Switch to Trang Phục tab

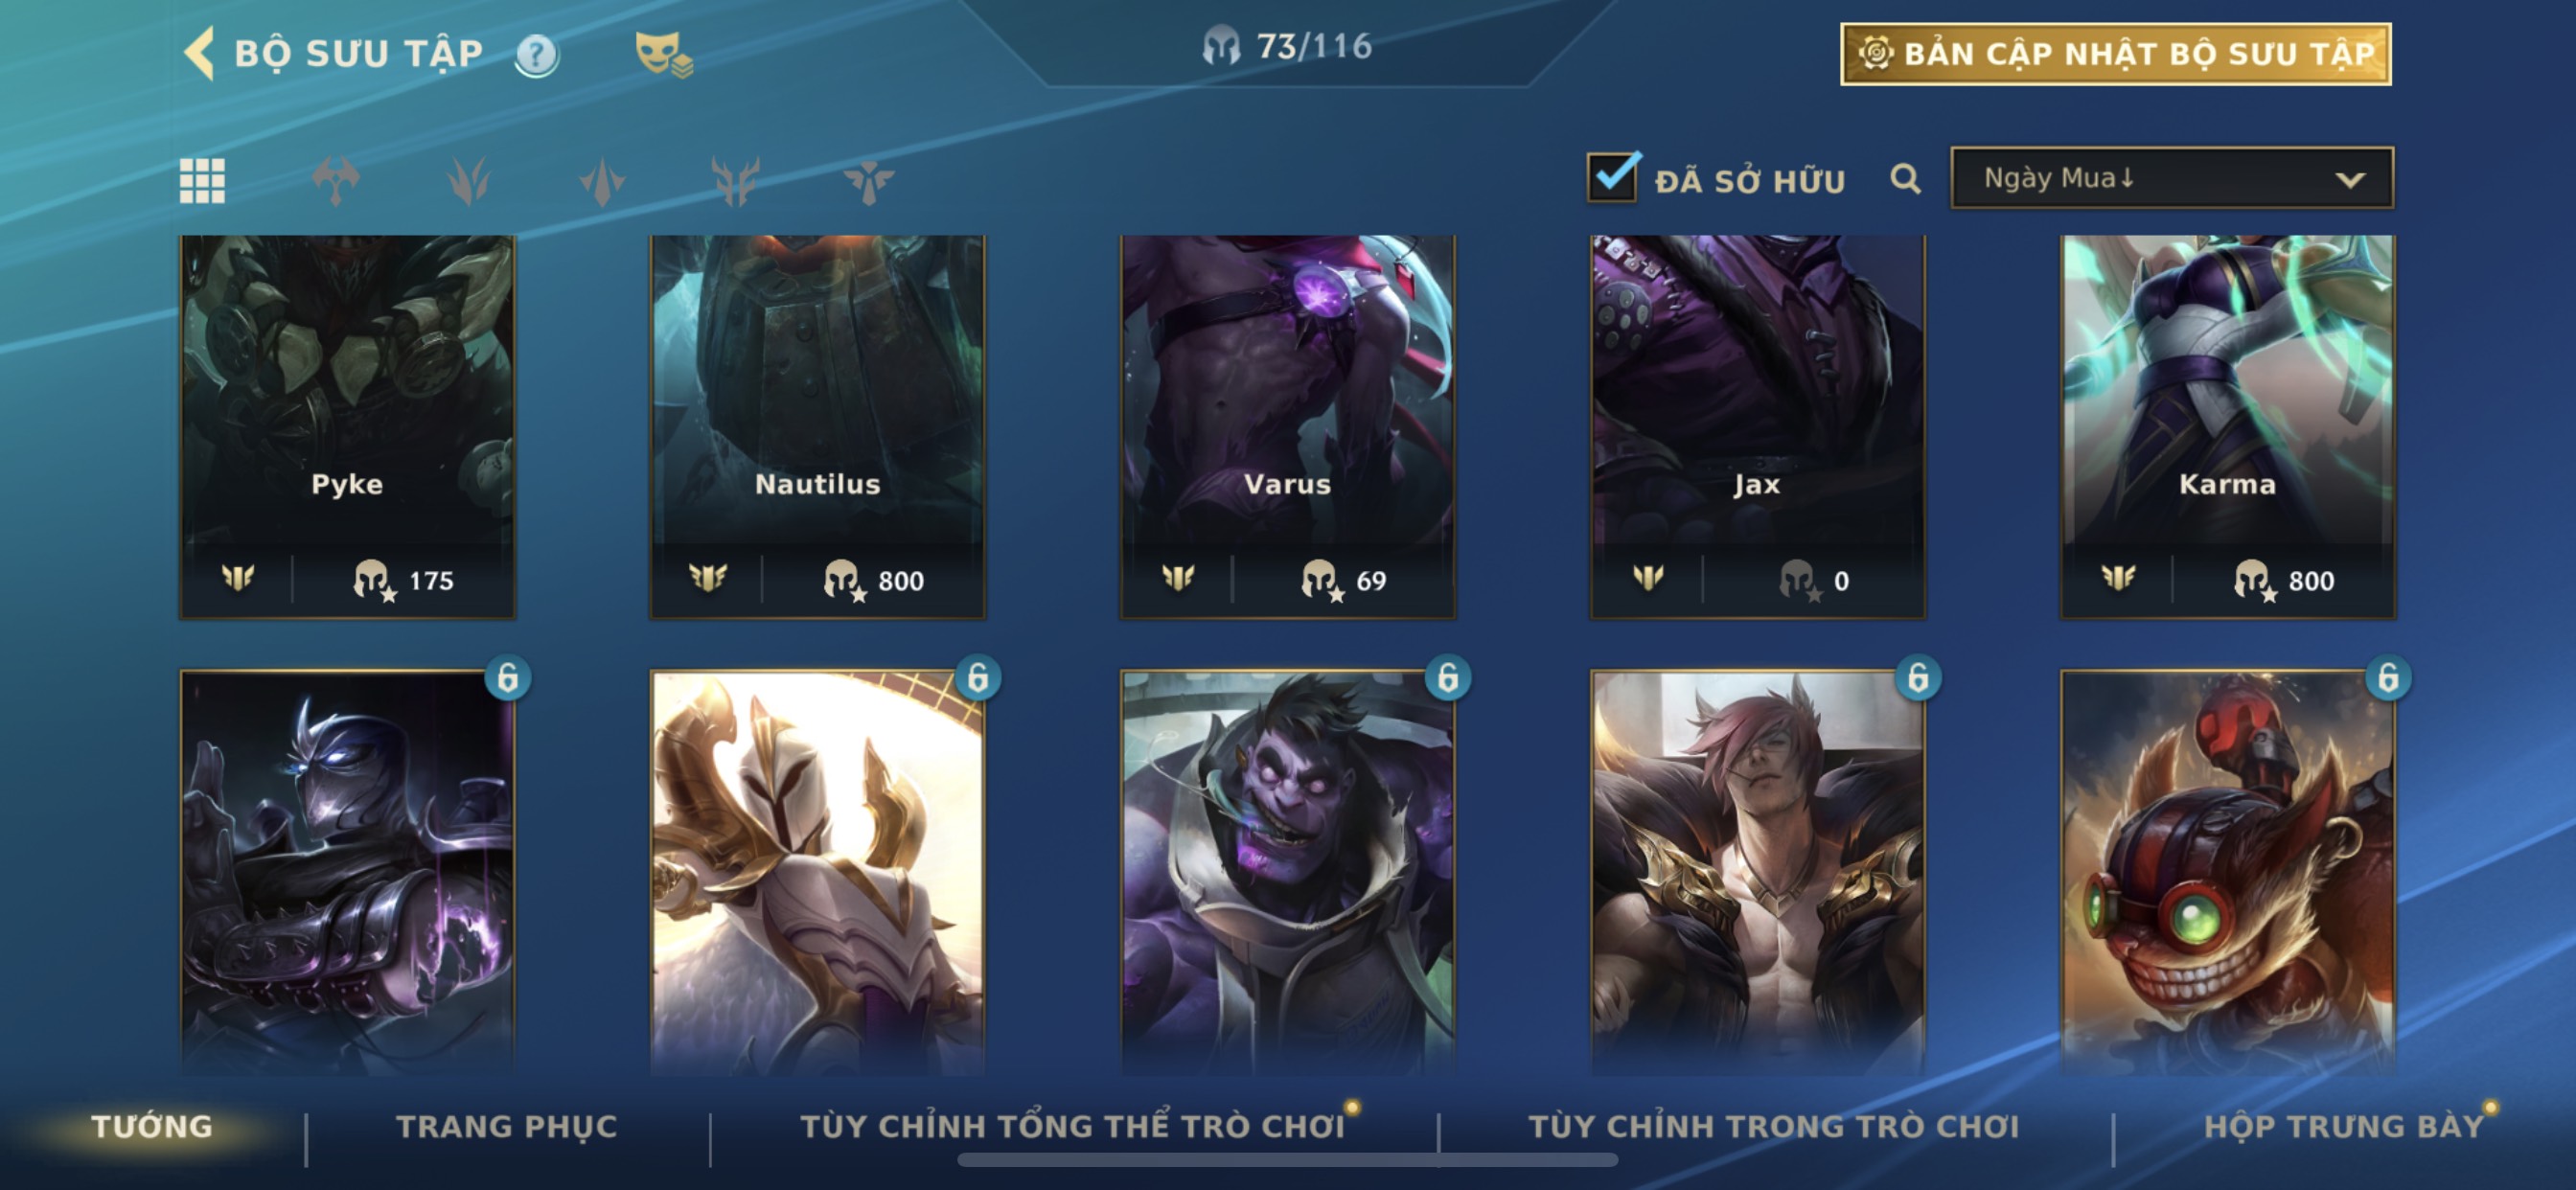tap(507, 1126)
